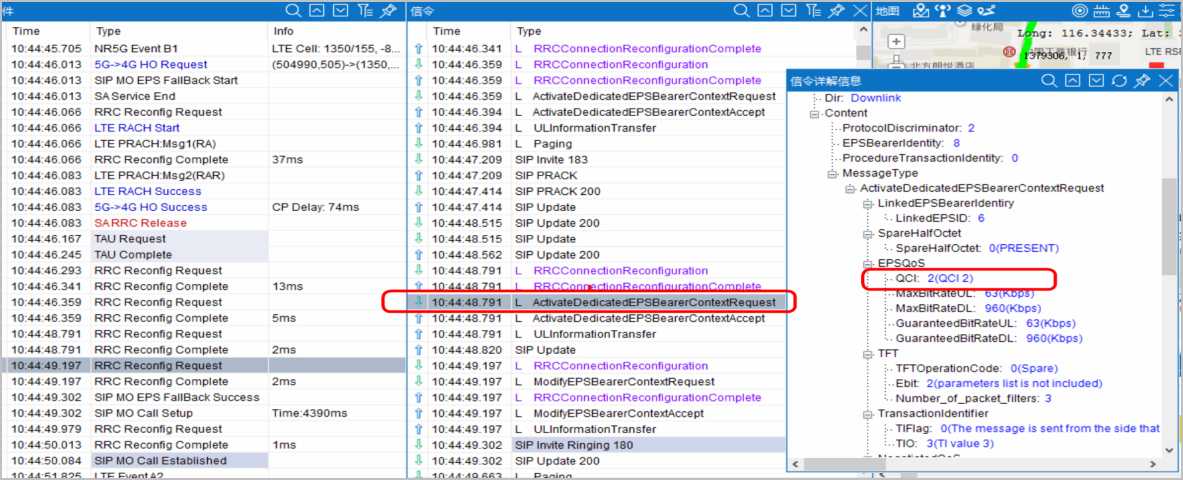1183x480 pixels.
Task: Collapse the EPSQoS tree node
Action: coord(868,264)
